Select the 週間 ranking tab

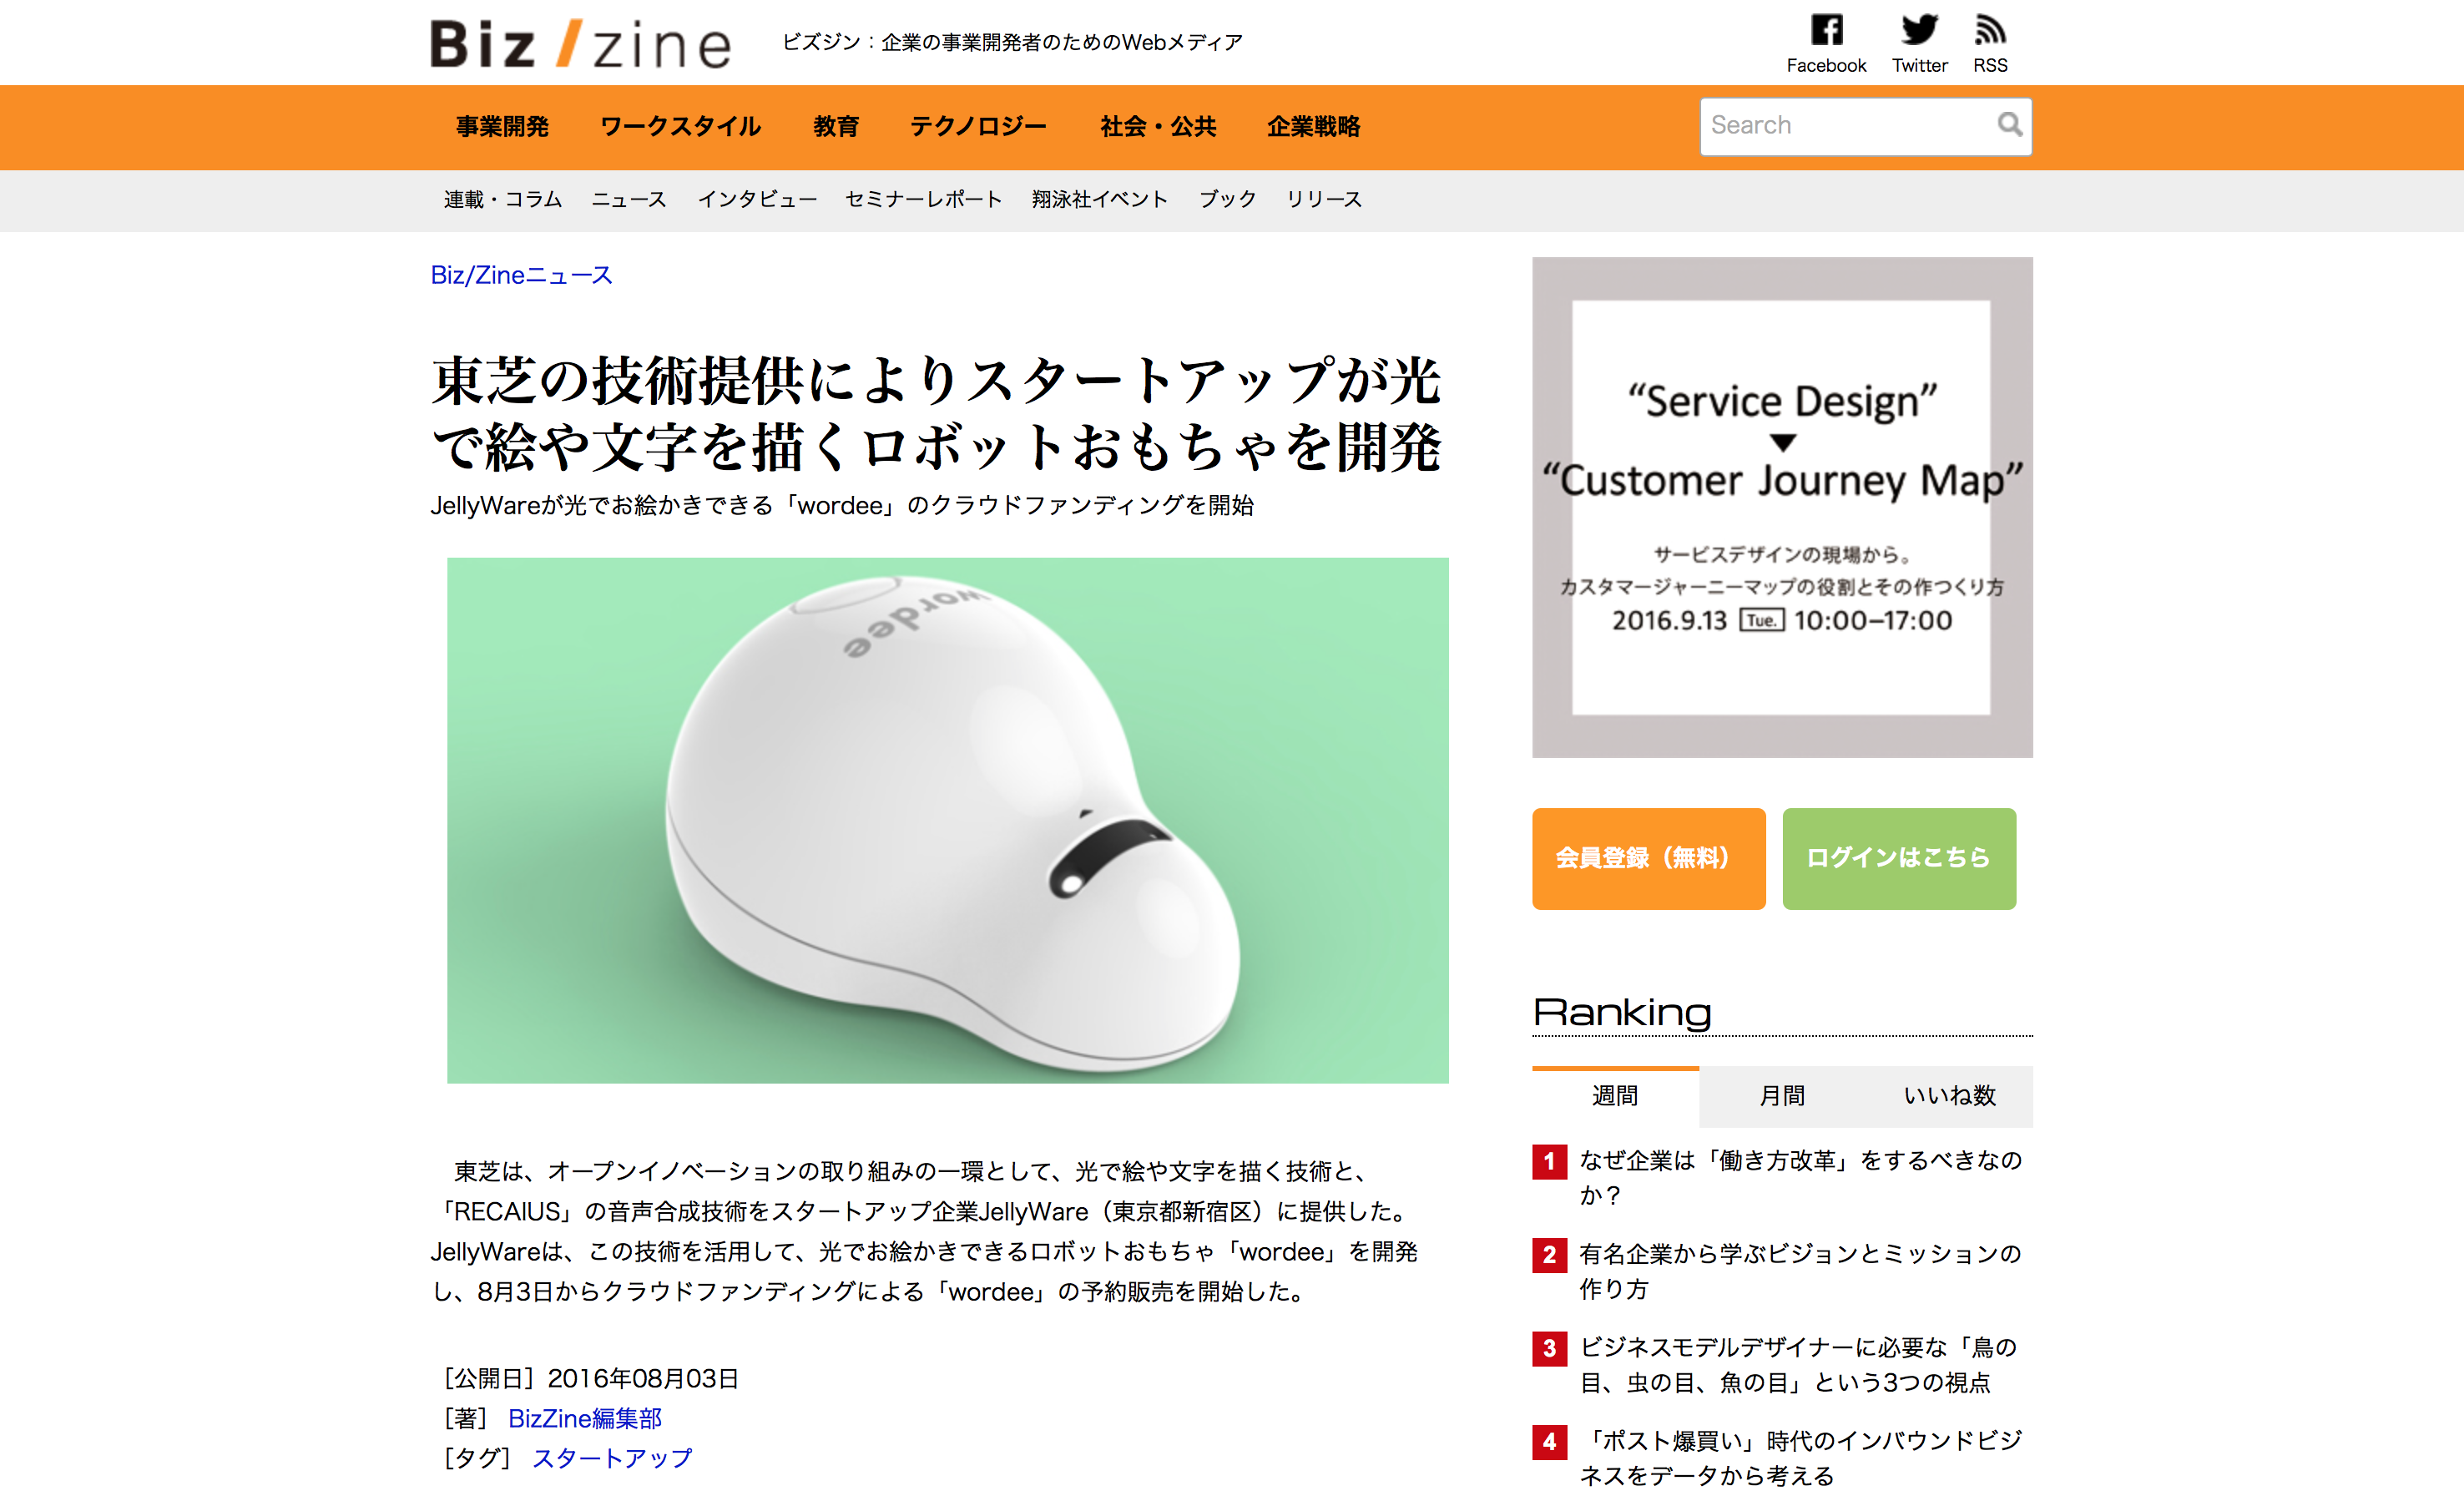(1615, 1096)
